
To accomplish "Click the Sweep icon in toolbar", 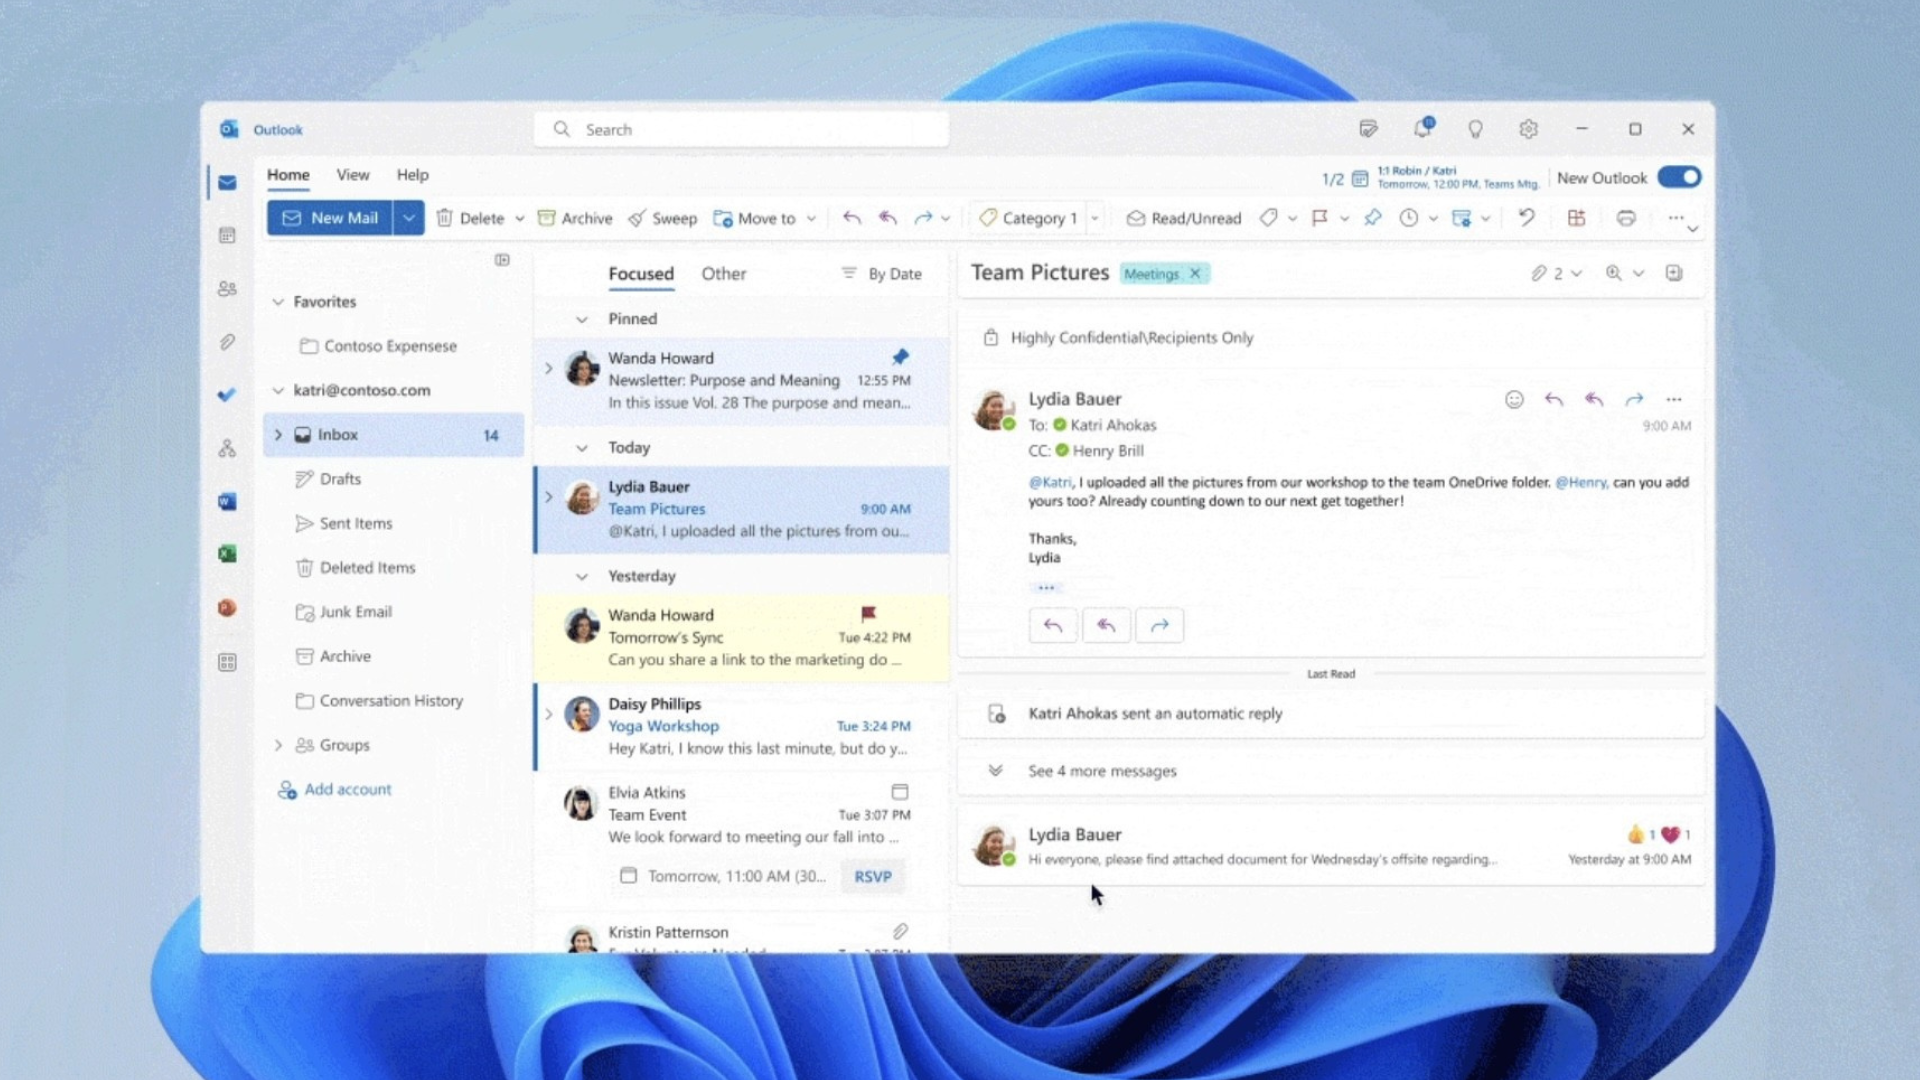I will tap(637, 218).
